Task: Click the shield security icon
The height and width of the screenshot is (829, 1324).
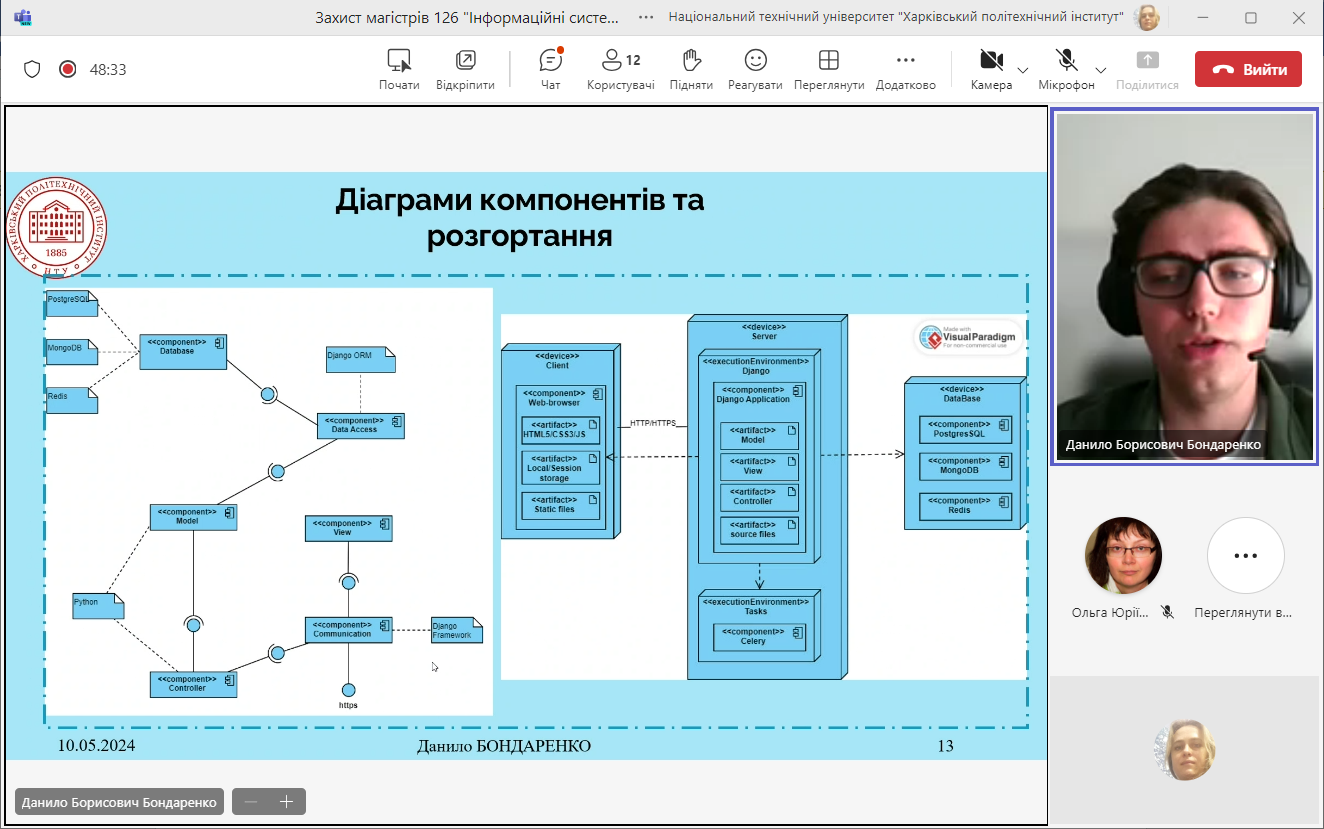Action: pos(32,69)
